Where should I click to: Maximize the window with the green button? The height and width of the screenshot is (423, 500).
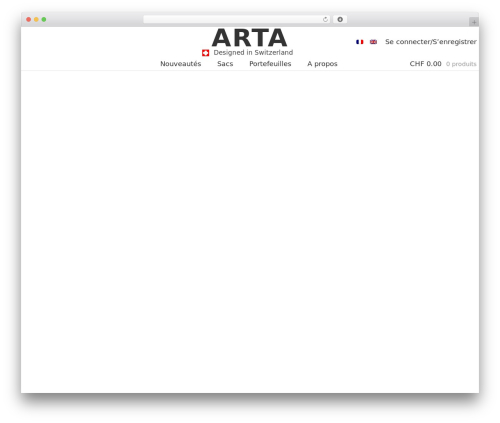tap(44, 20)
